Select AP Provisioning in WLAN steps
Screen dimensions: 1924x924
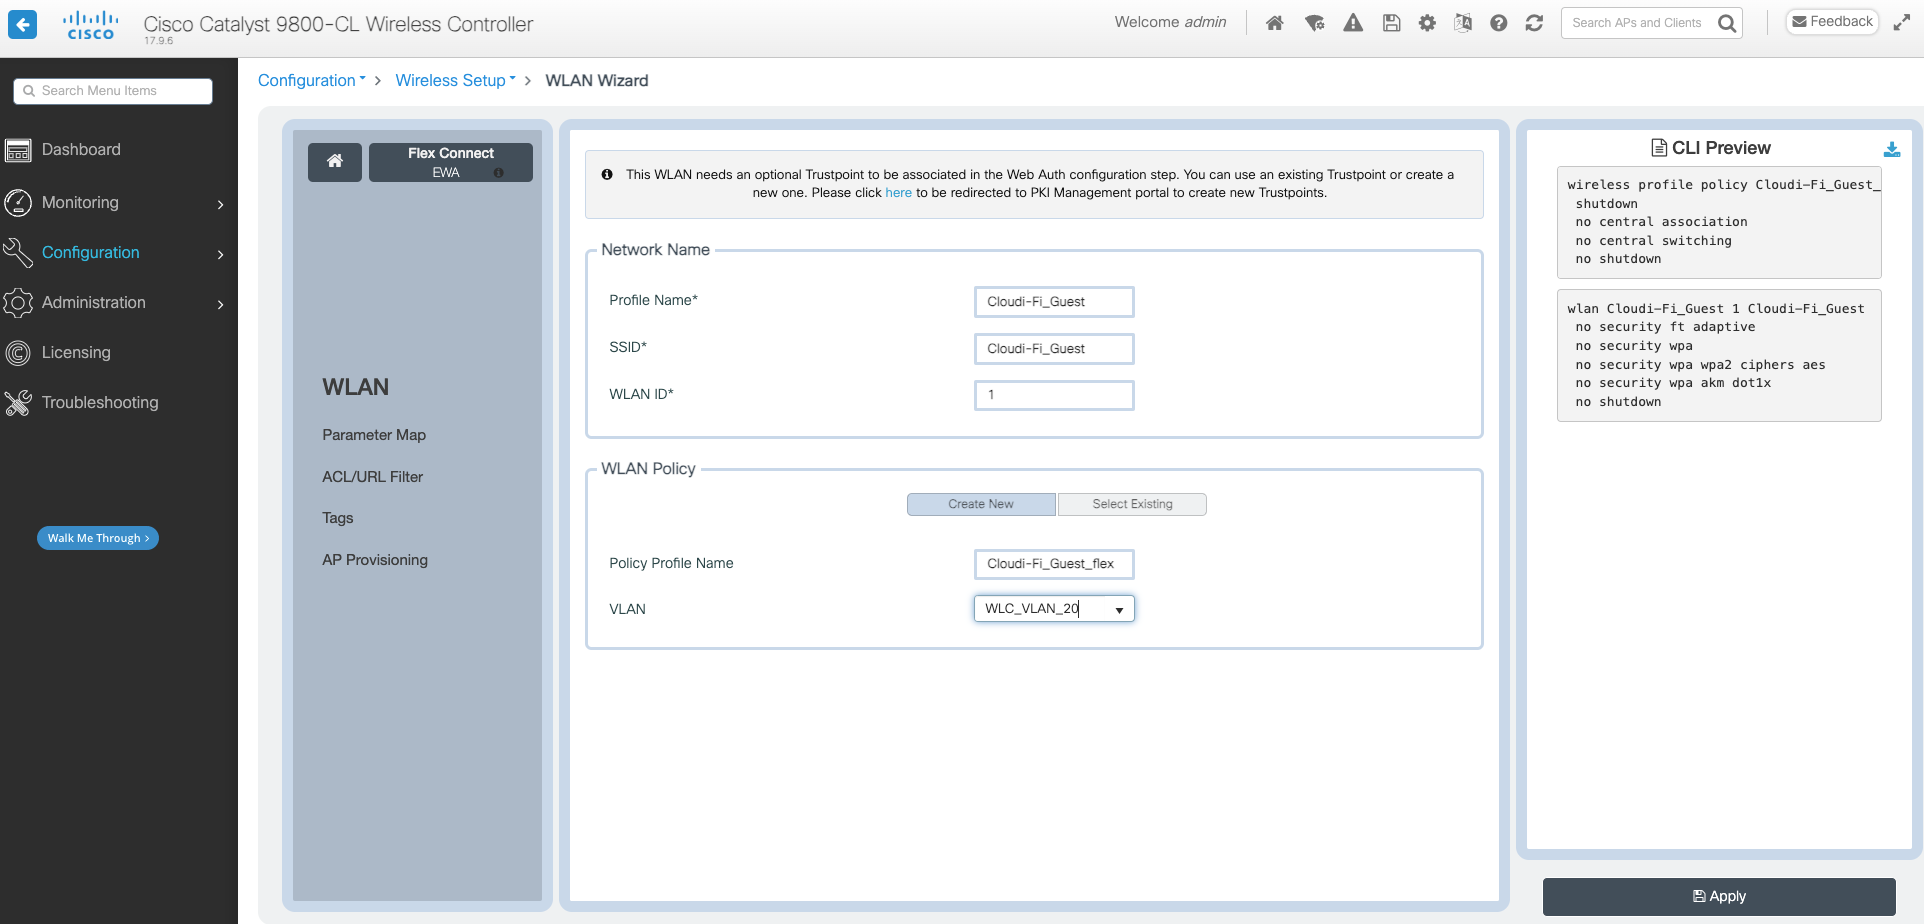coord(375,559)
